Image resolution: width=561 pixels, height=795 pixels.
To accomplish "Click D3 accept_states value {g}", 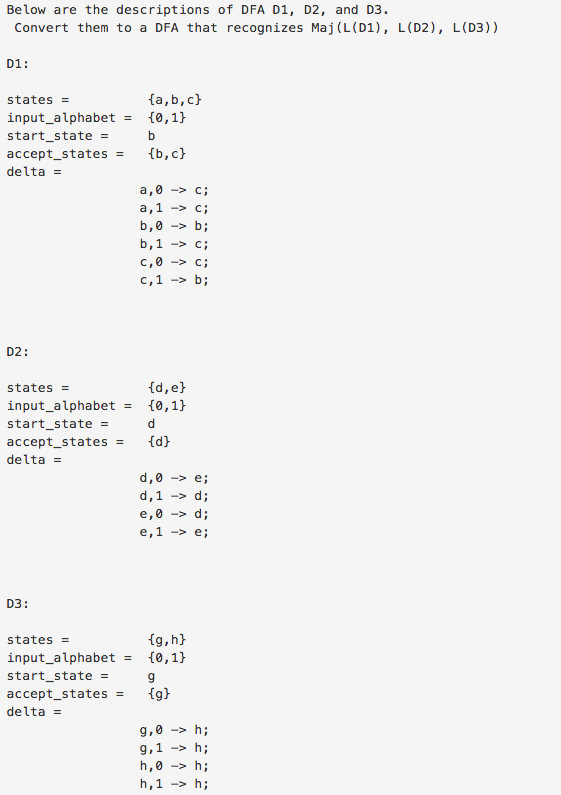I will [159, 694].
